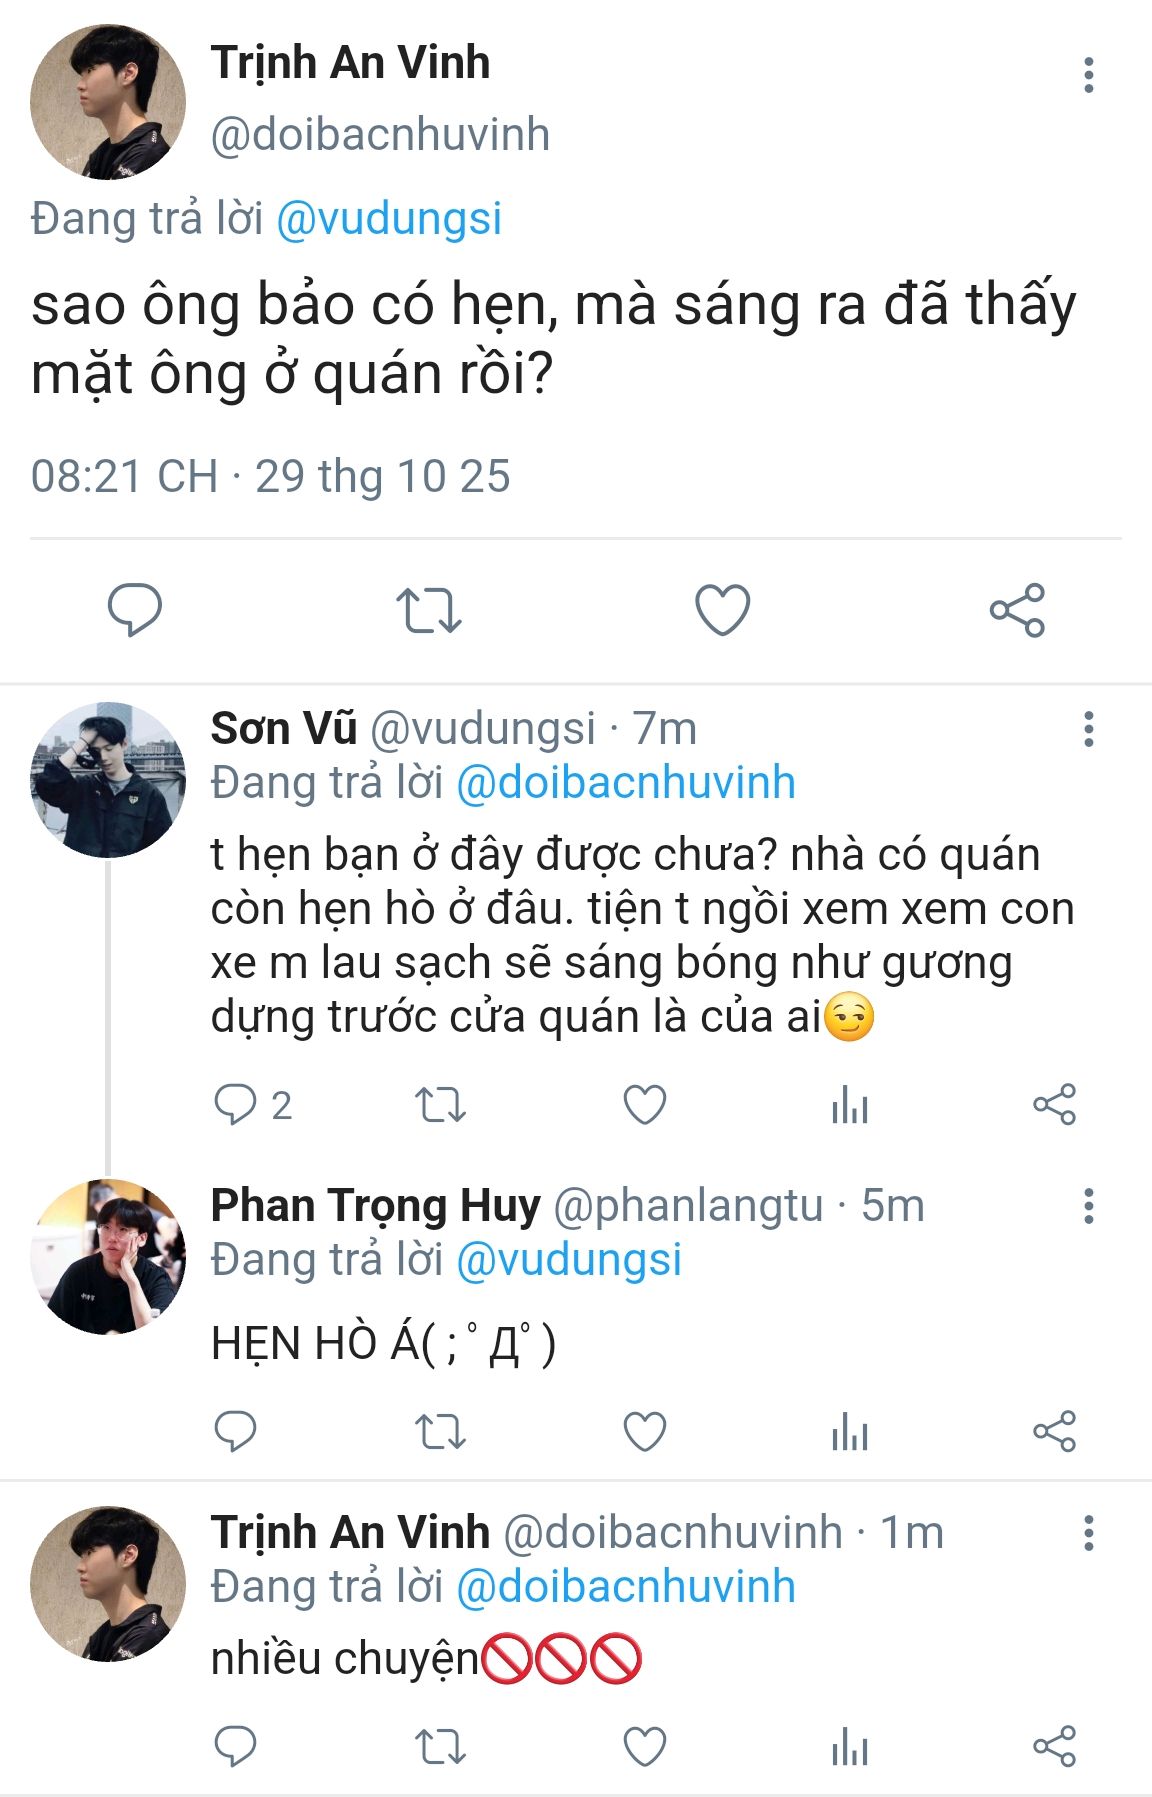The height and width of the screenshot is (1797, 1152).
Task: Open more options on Sơn Vũ's reply
Action: coord(1088,729)
